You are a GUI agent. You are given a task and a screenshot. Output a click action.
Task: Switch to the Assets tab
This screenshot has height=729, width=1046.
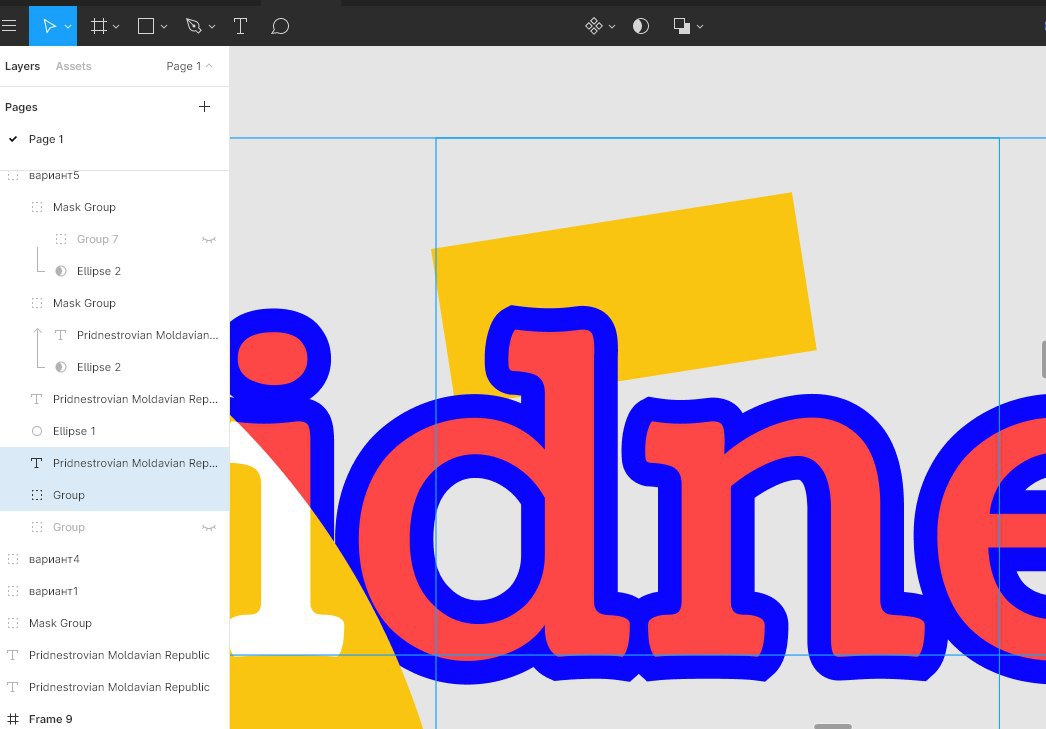click(73, 66)
